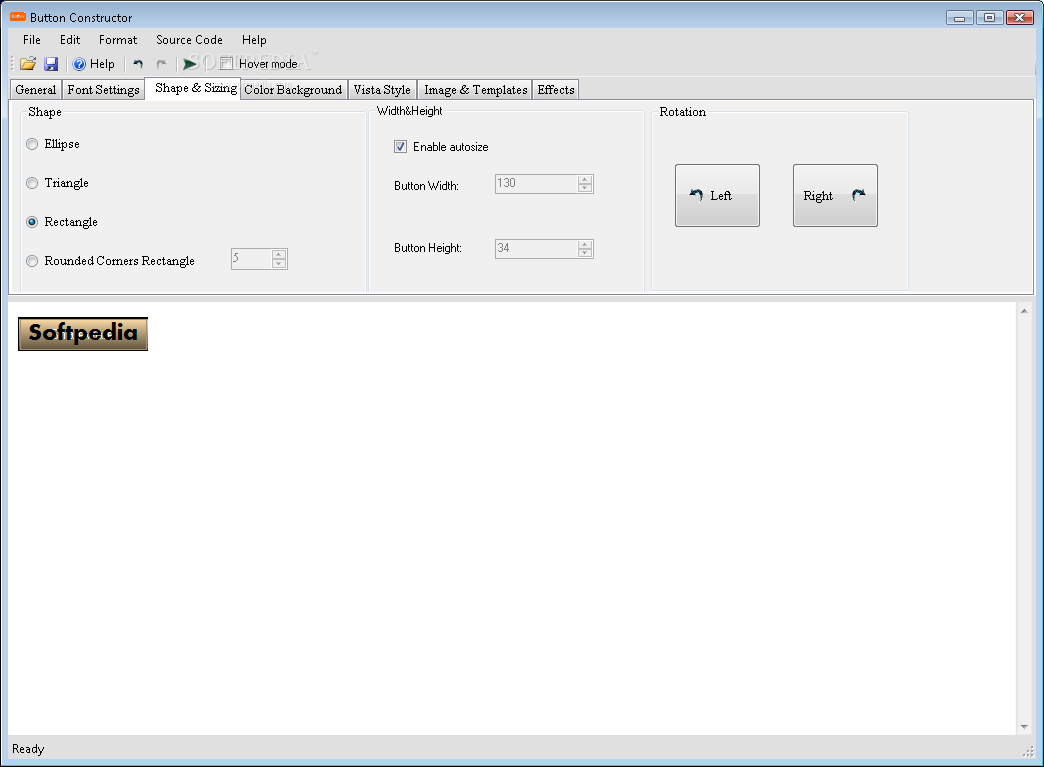Switch to the General tab
1044x767 pixels.
tap(36, 90)
